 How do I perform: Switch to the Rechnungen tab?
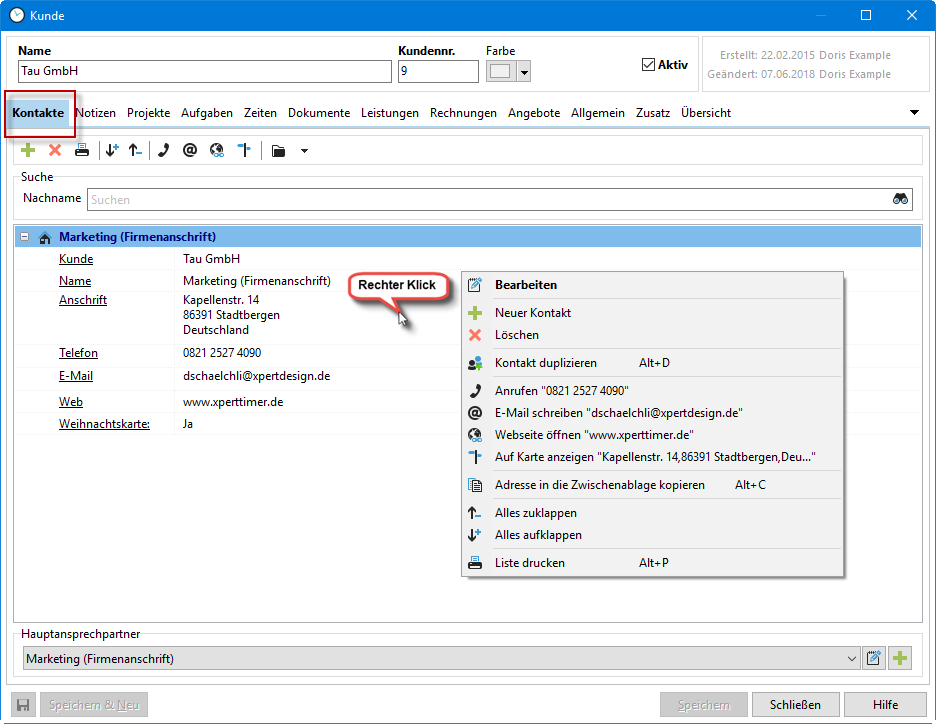coord(463,113)
